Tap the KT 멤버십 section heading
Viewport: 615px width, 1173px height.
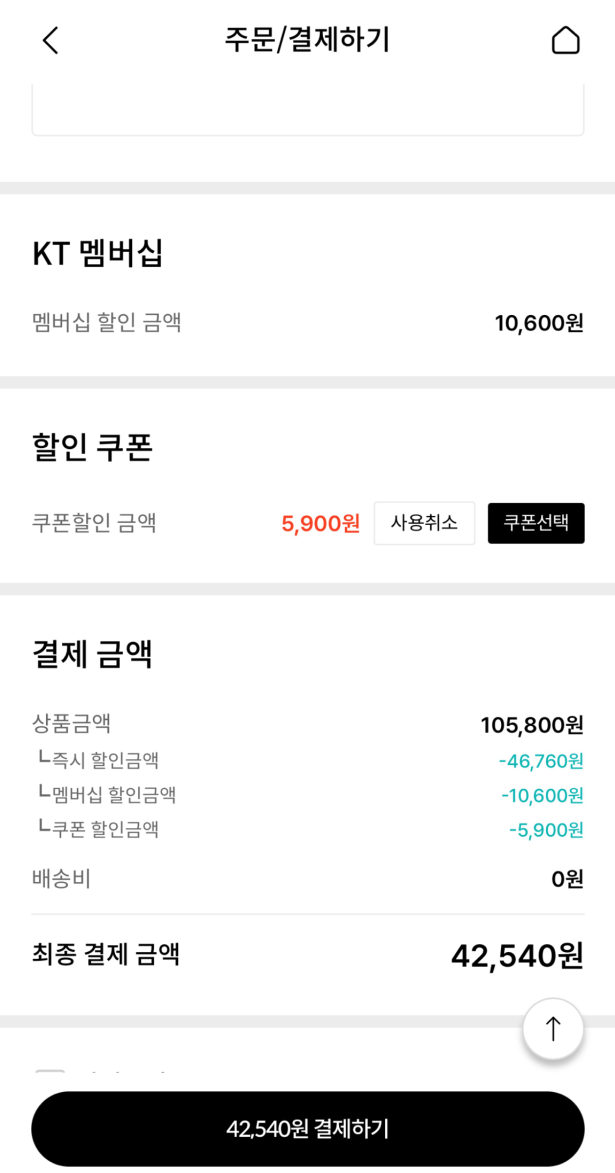tap(97, 254)
